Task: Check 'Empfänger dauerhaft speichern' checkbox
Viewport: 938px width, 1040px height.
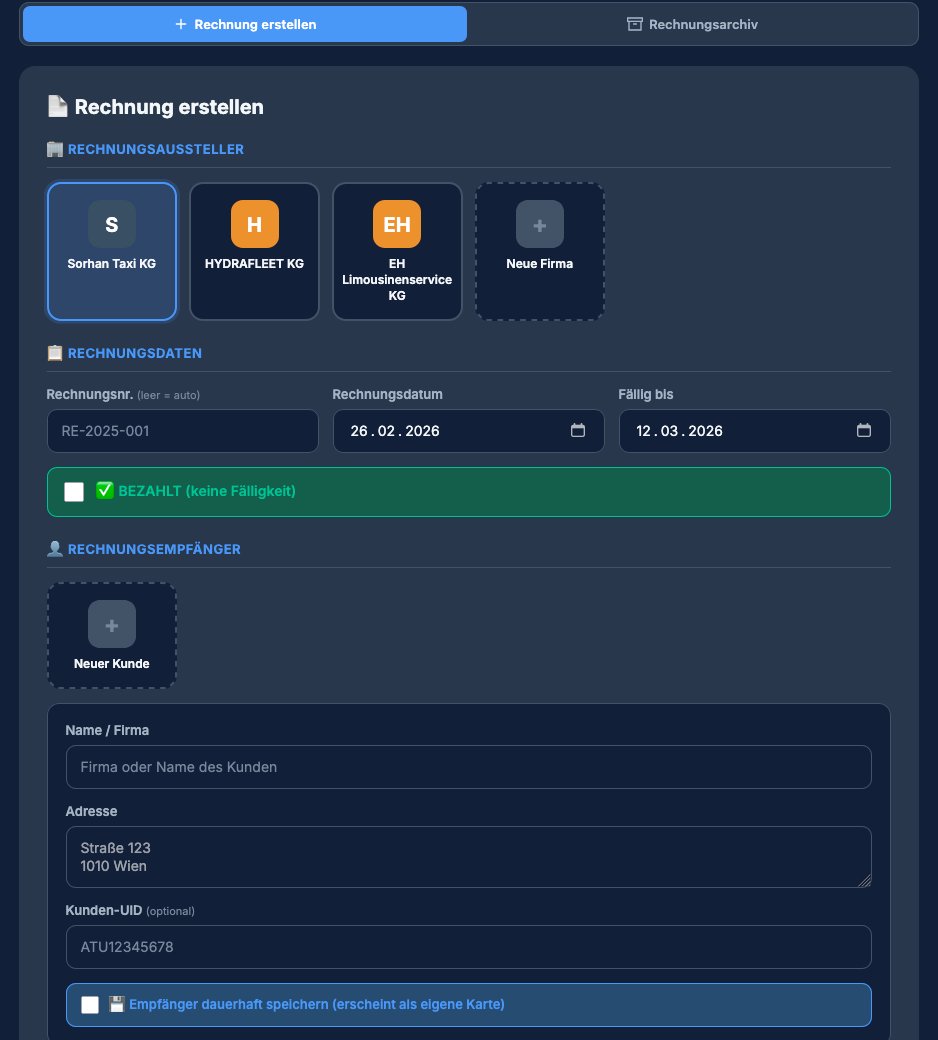Action: [x=90, y=1005]
